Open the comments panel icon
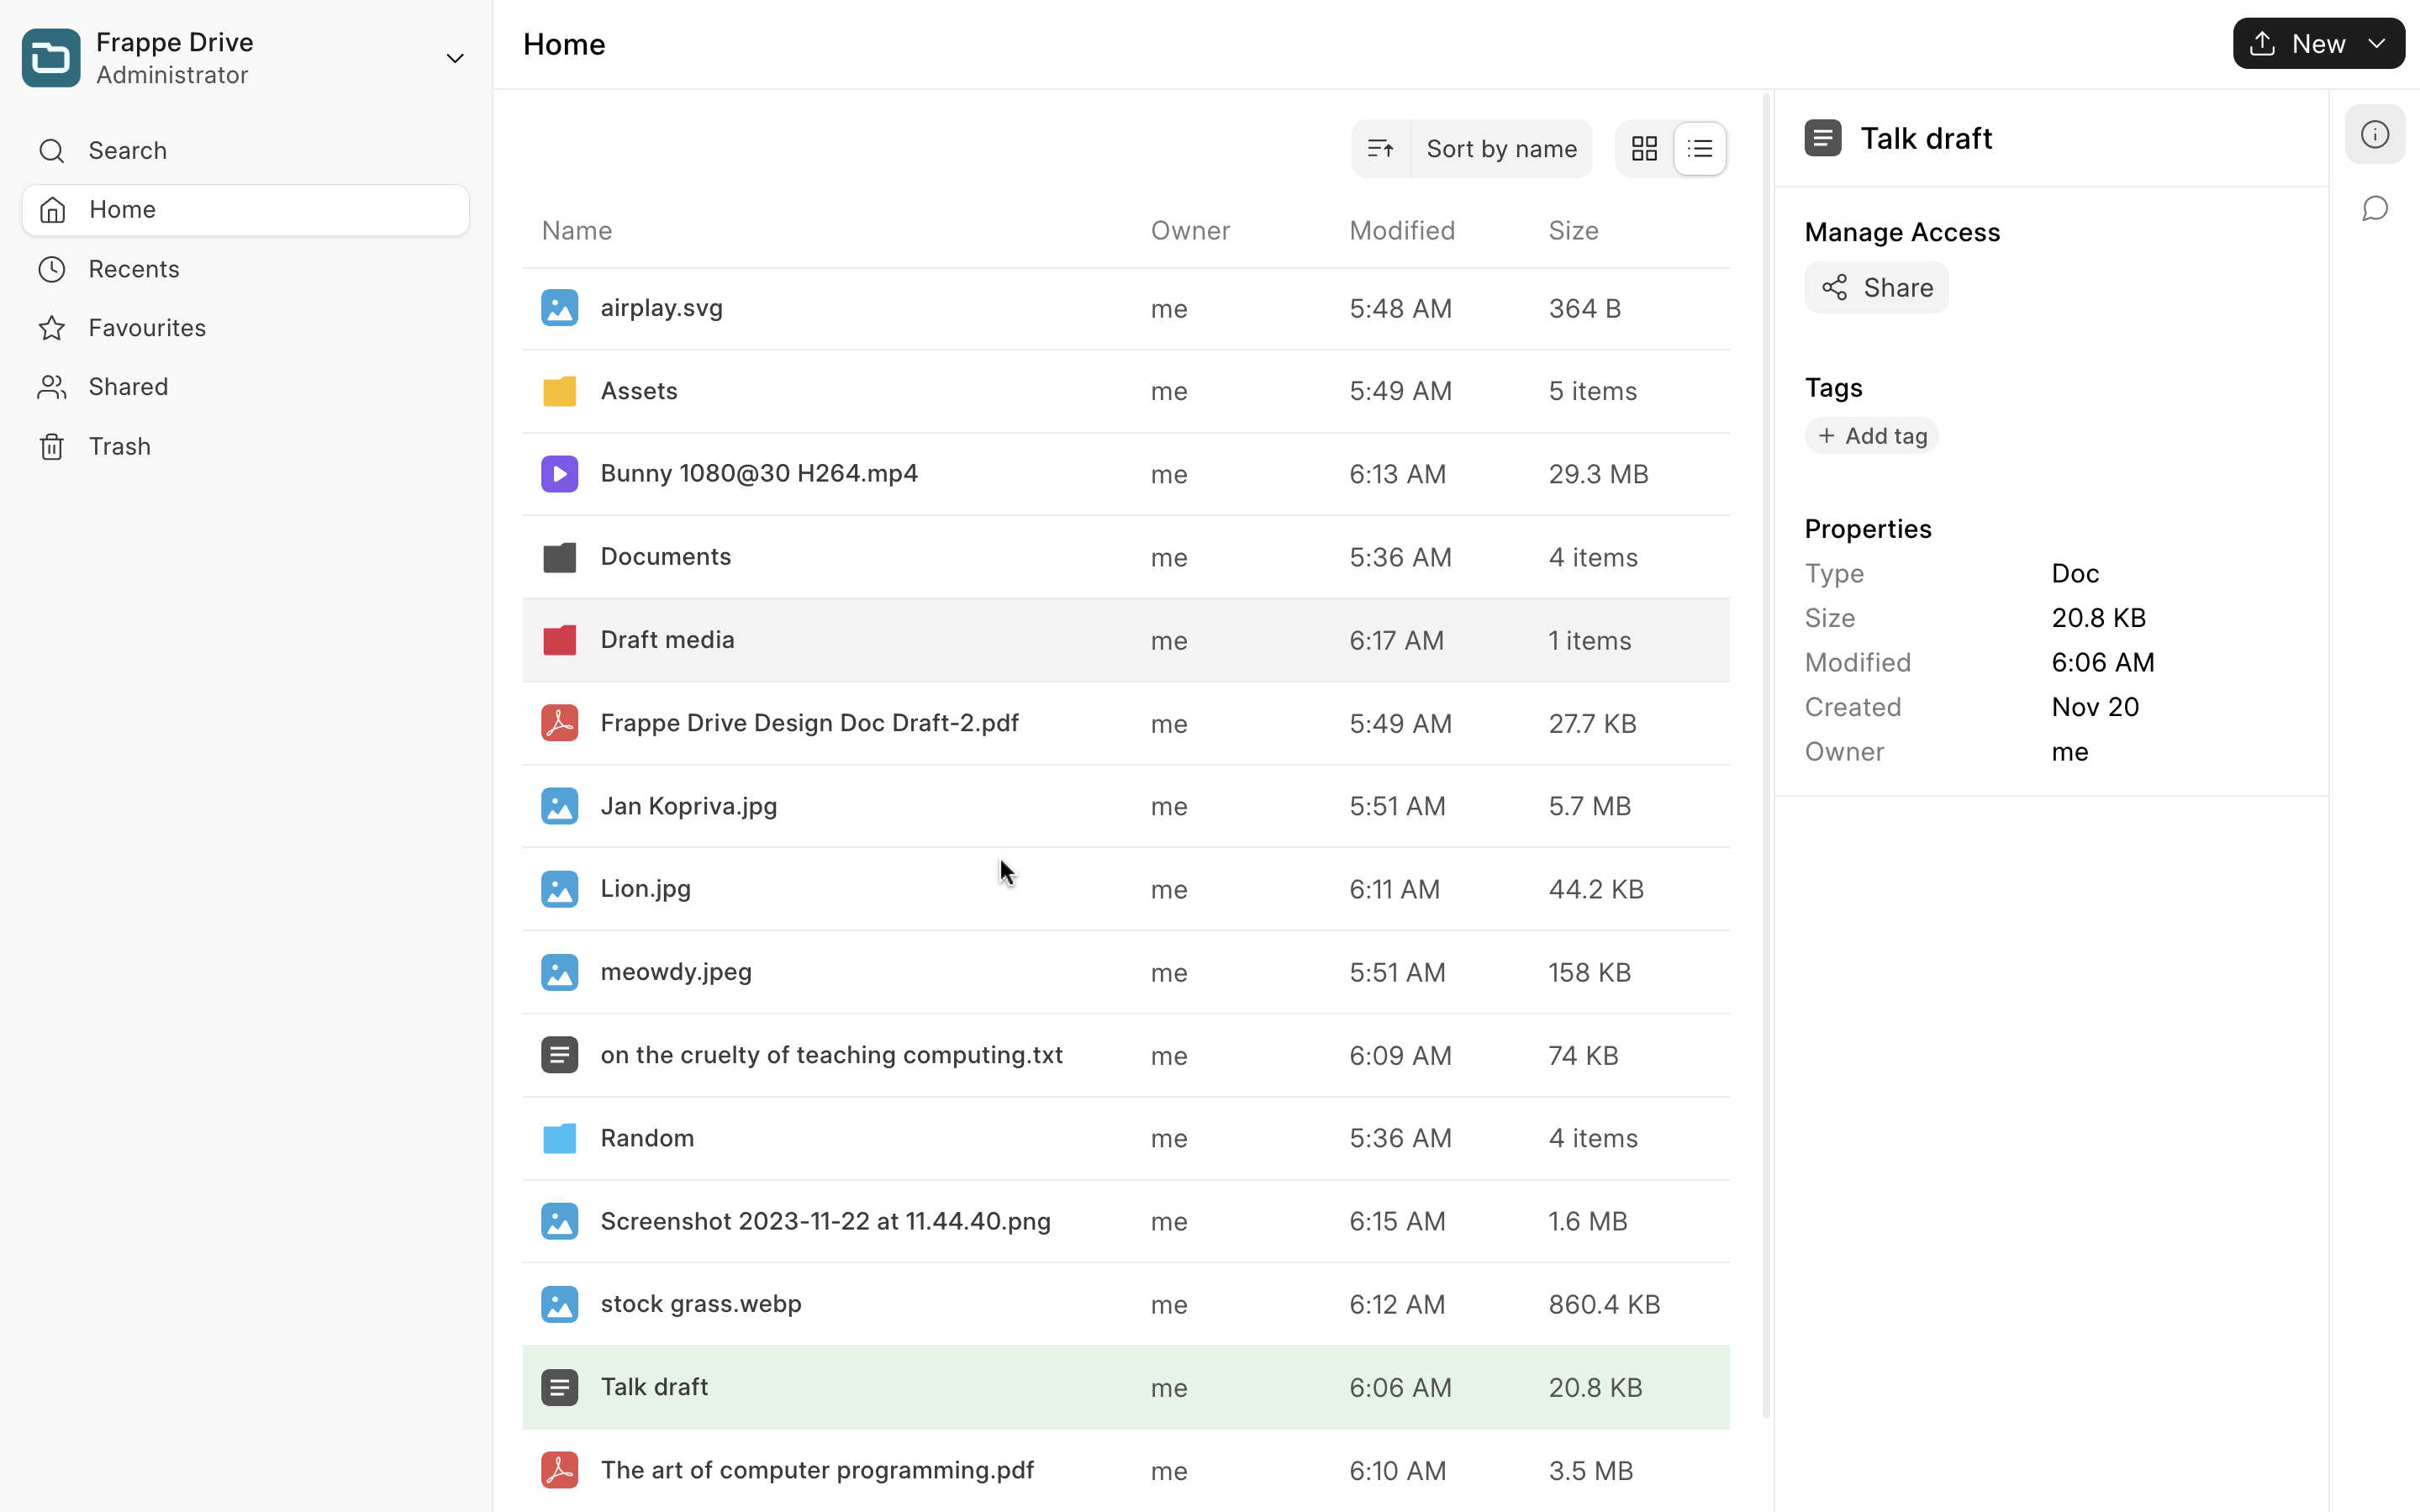This screenshot has width=2420, height=1512. point(2374,209)
